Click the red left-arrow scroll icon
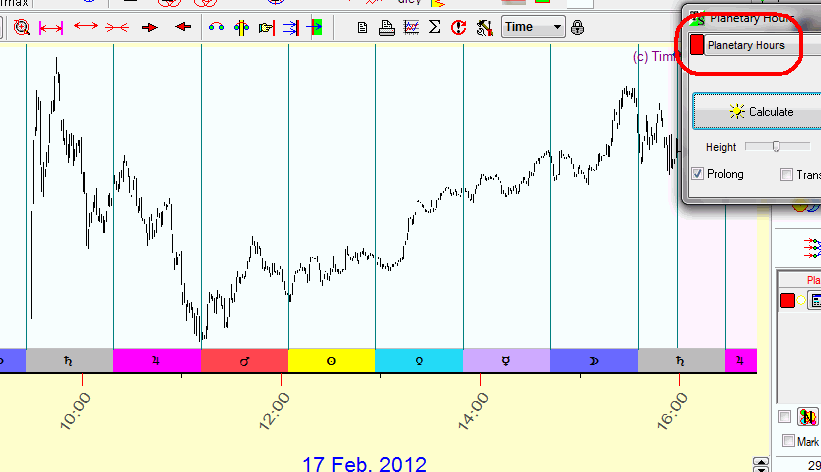Screen dimensions: 821x472 click(182, 27)
